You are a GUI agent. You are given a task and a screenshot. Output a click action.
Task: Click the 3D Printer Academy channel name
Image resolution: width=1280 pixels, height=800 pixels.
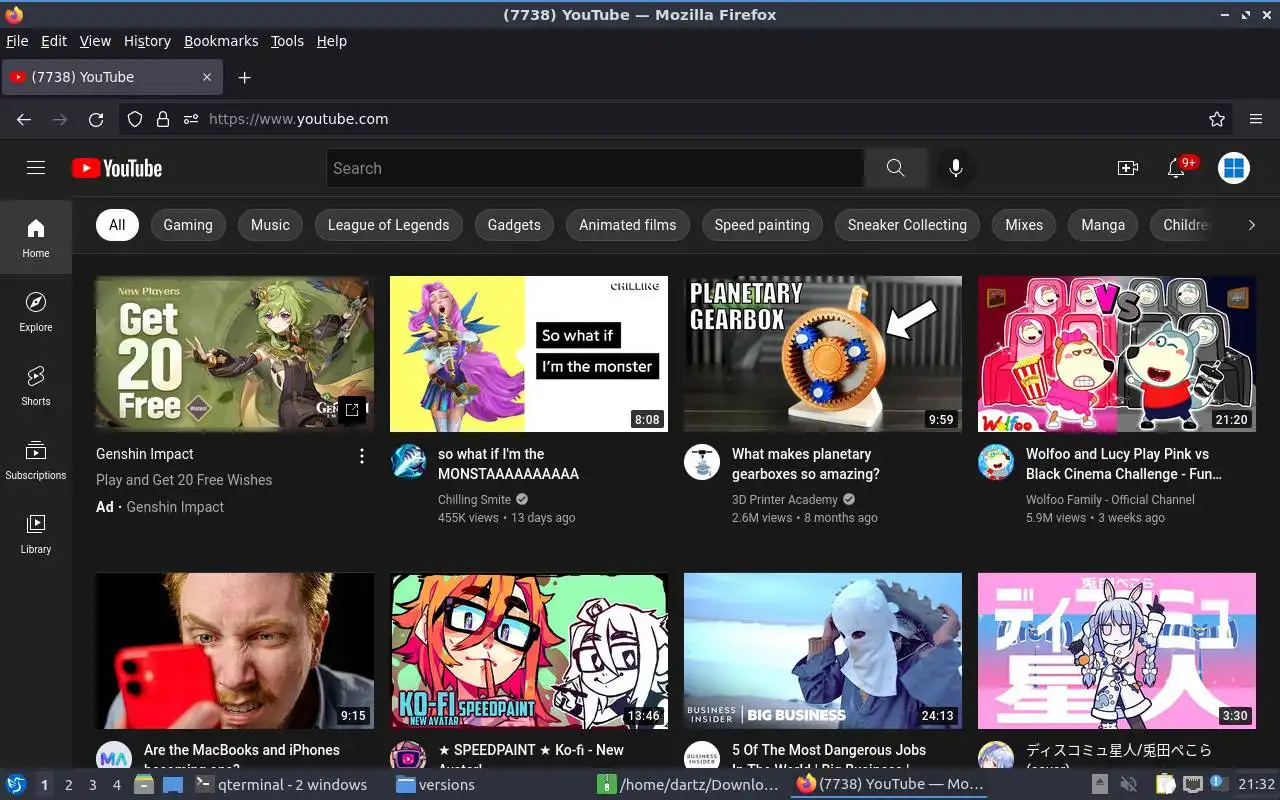pyautogui.click(x=785, y=500)
